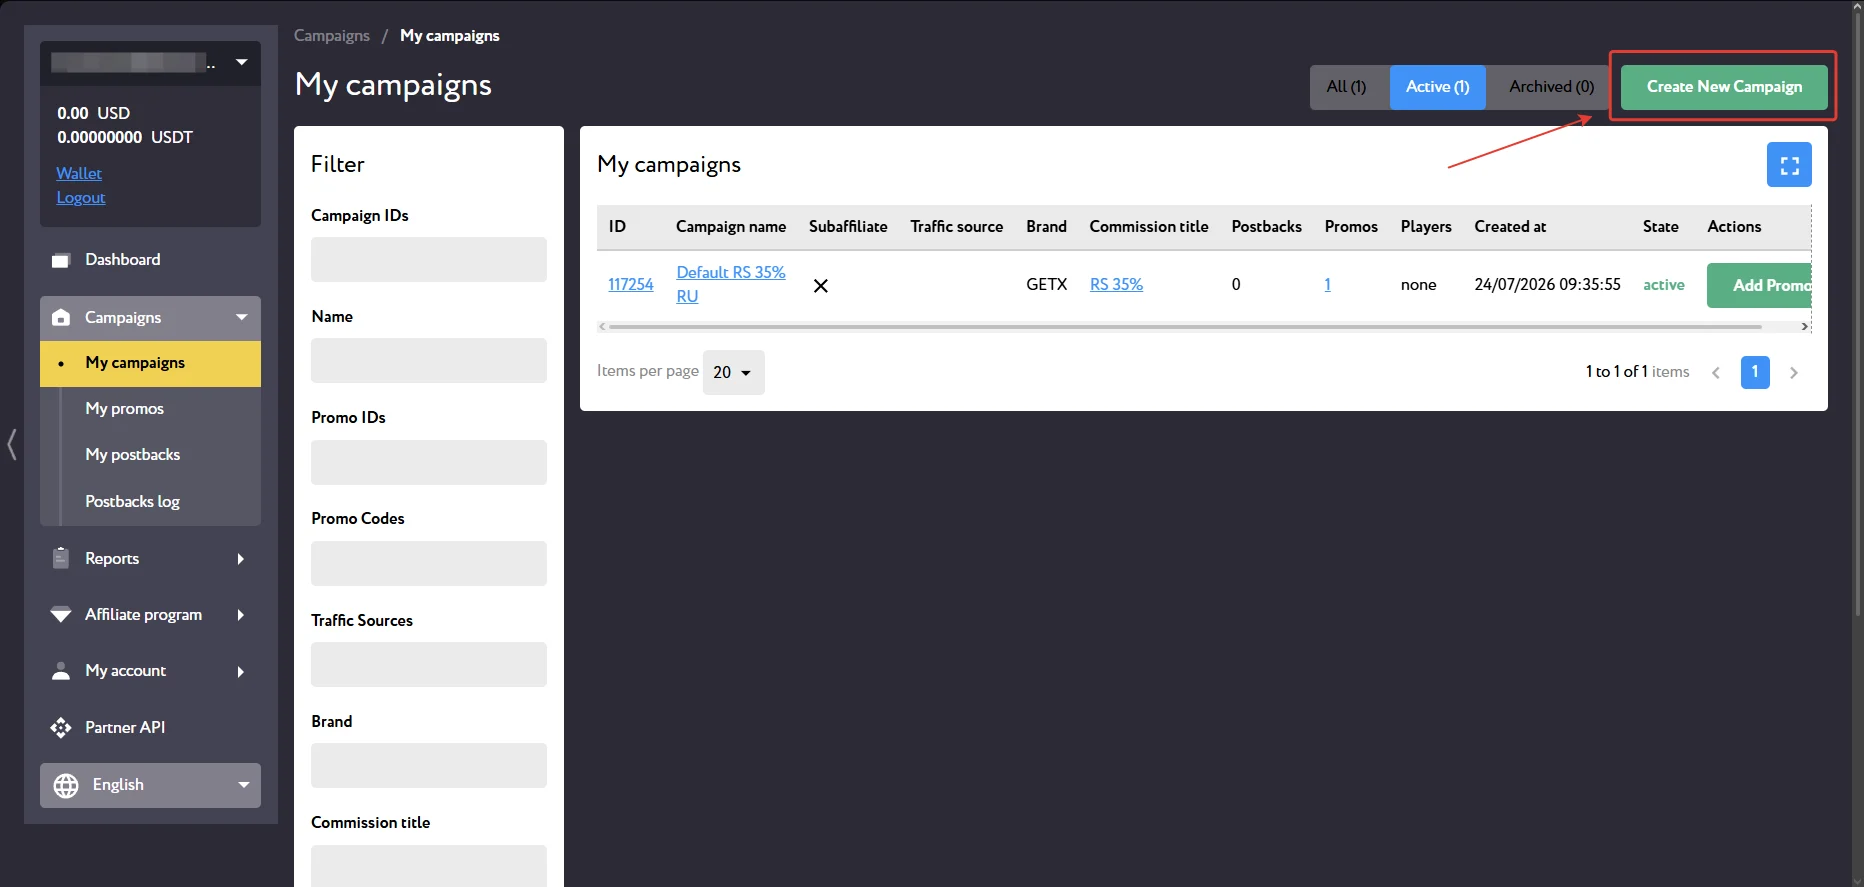
Task: Click the Dashboard sidebar icon
Action: [61, 260]
